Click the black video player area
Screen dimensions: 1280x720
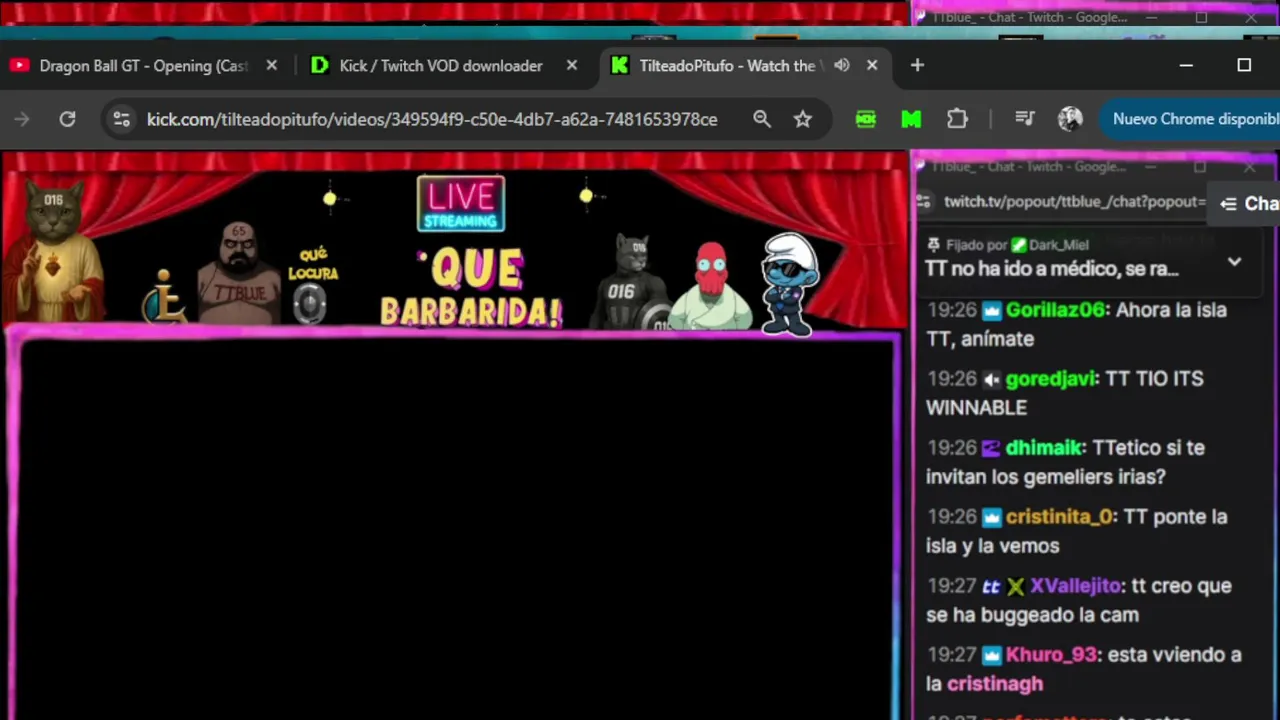pyautogui.click(x=457, y=530)
